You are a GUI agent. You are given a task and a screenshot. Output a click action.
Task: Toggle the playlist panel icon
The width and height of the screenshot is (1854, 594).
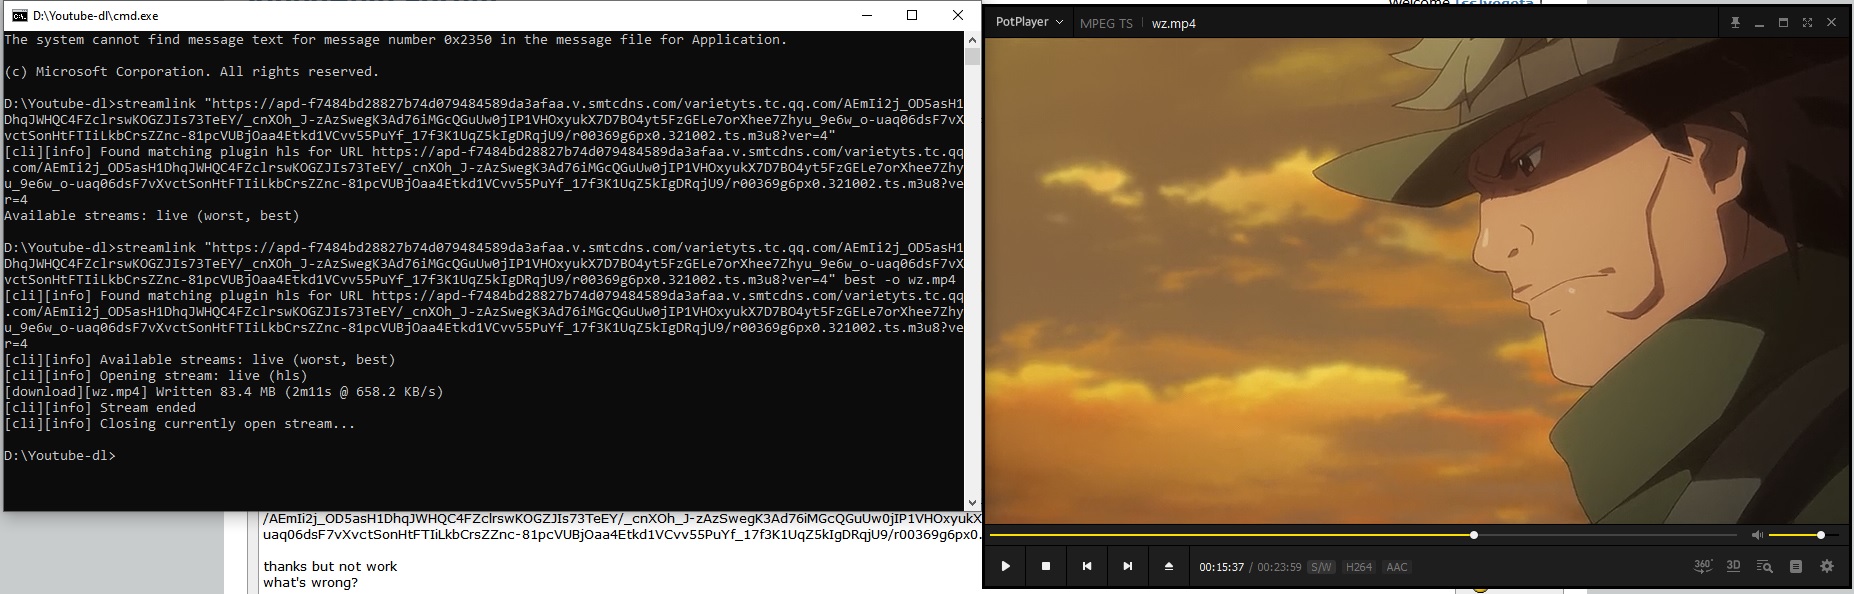pos(1796,566)
